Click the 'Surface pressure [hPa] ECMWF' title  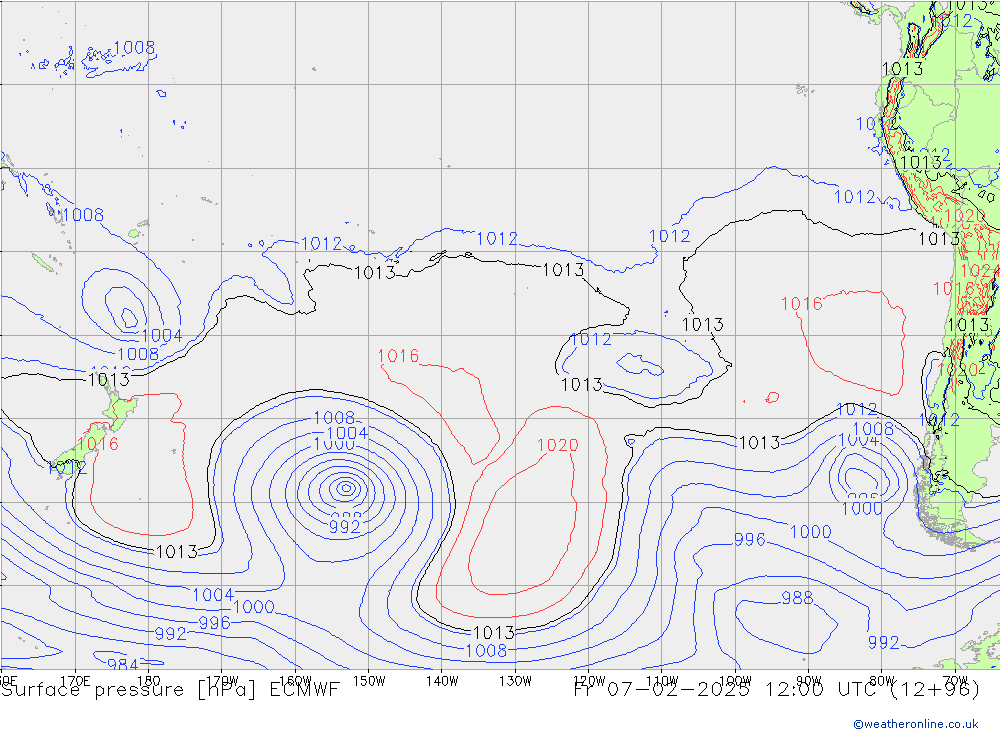point(170,690)
